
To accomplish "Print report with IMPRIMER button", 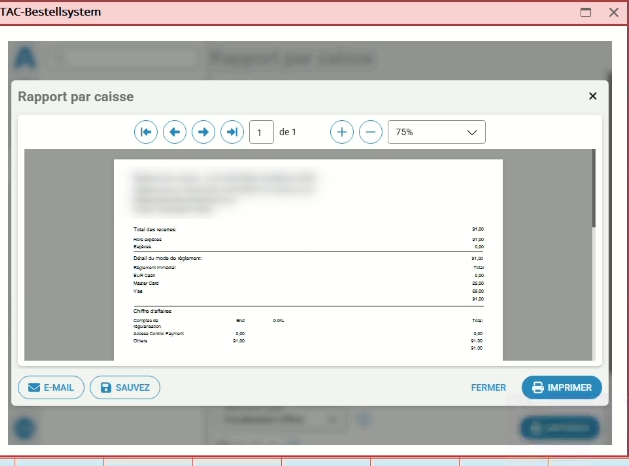I will [562, 388].
